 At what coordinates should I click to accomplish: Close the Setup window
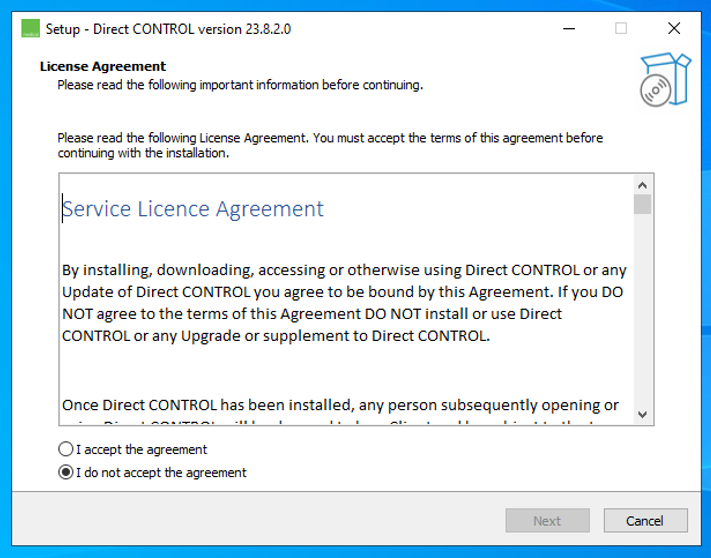[x=674, y=29]
